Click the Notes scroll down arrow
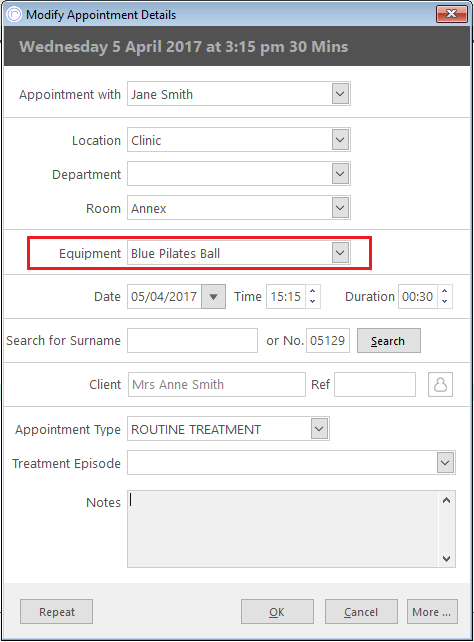Viewport: 474px width, 642px height. click(x=447, y=558)
